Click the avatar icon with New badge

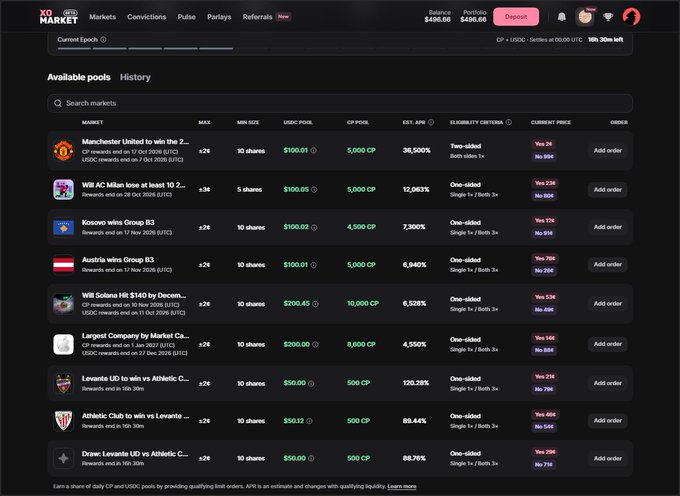pos(585,17)
